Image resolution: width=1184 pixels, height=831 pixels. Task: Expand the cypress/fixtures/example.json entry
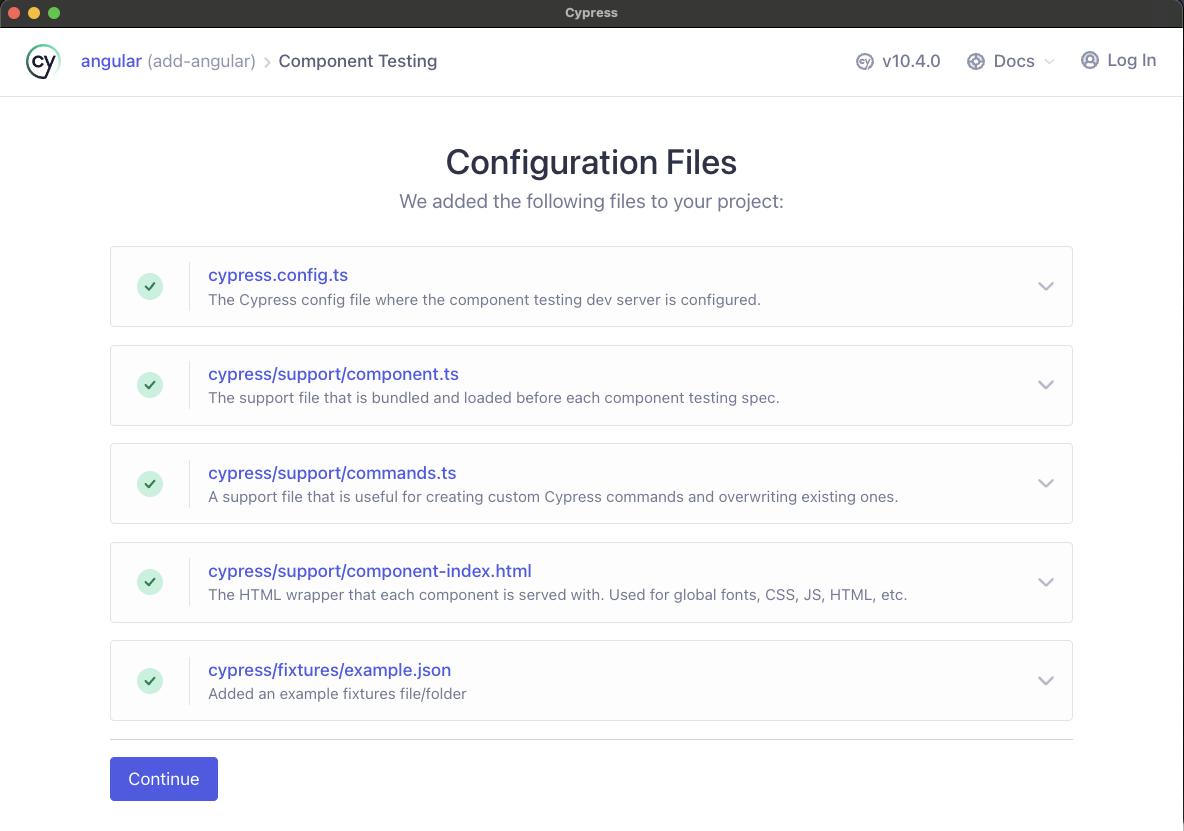tap(1046, 680)
